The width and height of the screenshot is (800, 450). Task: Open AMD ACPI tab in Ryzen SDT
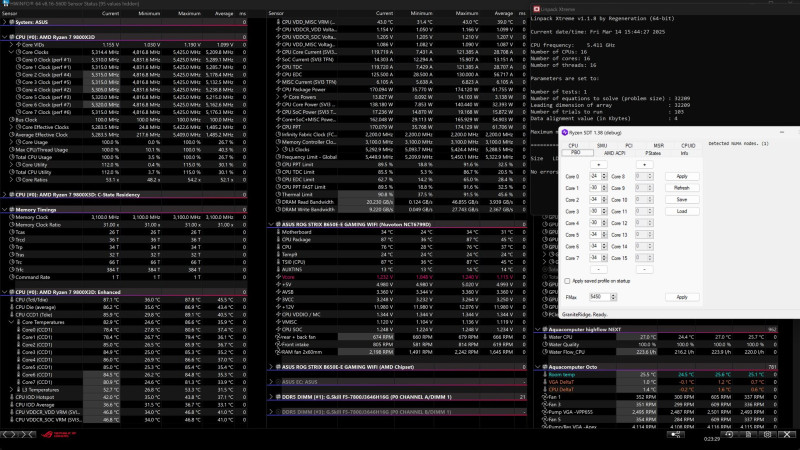coord(614,153)
